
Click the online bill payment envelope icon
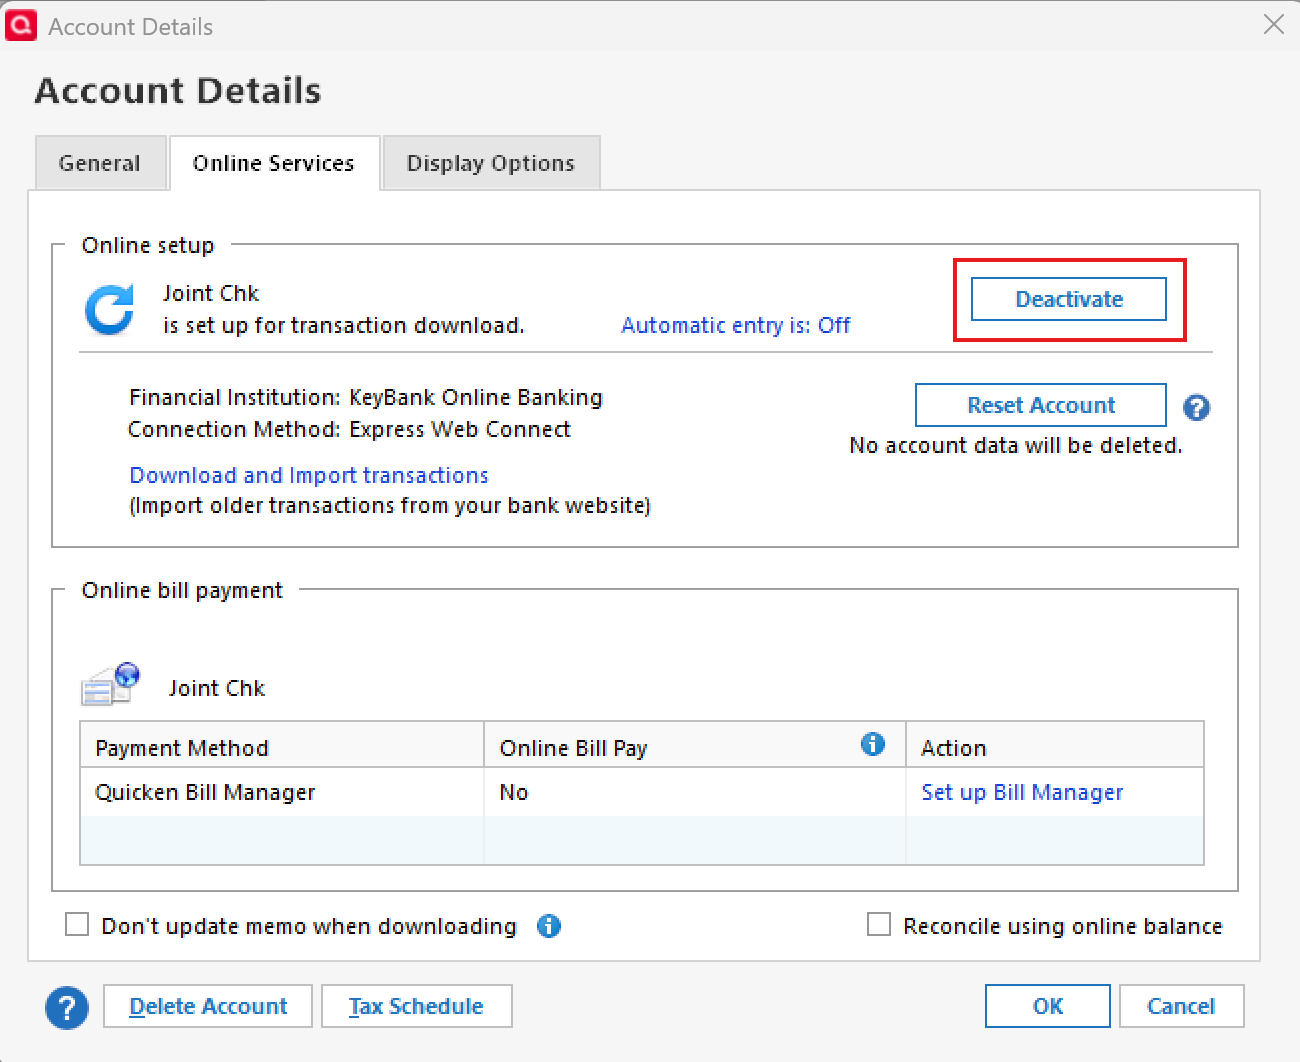coord(110,685)
